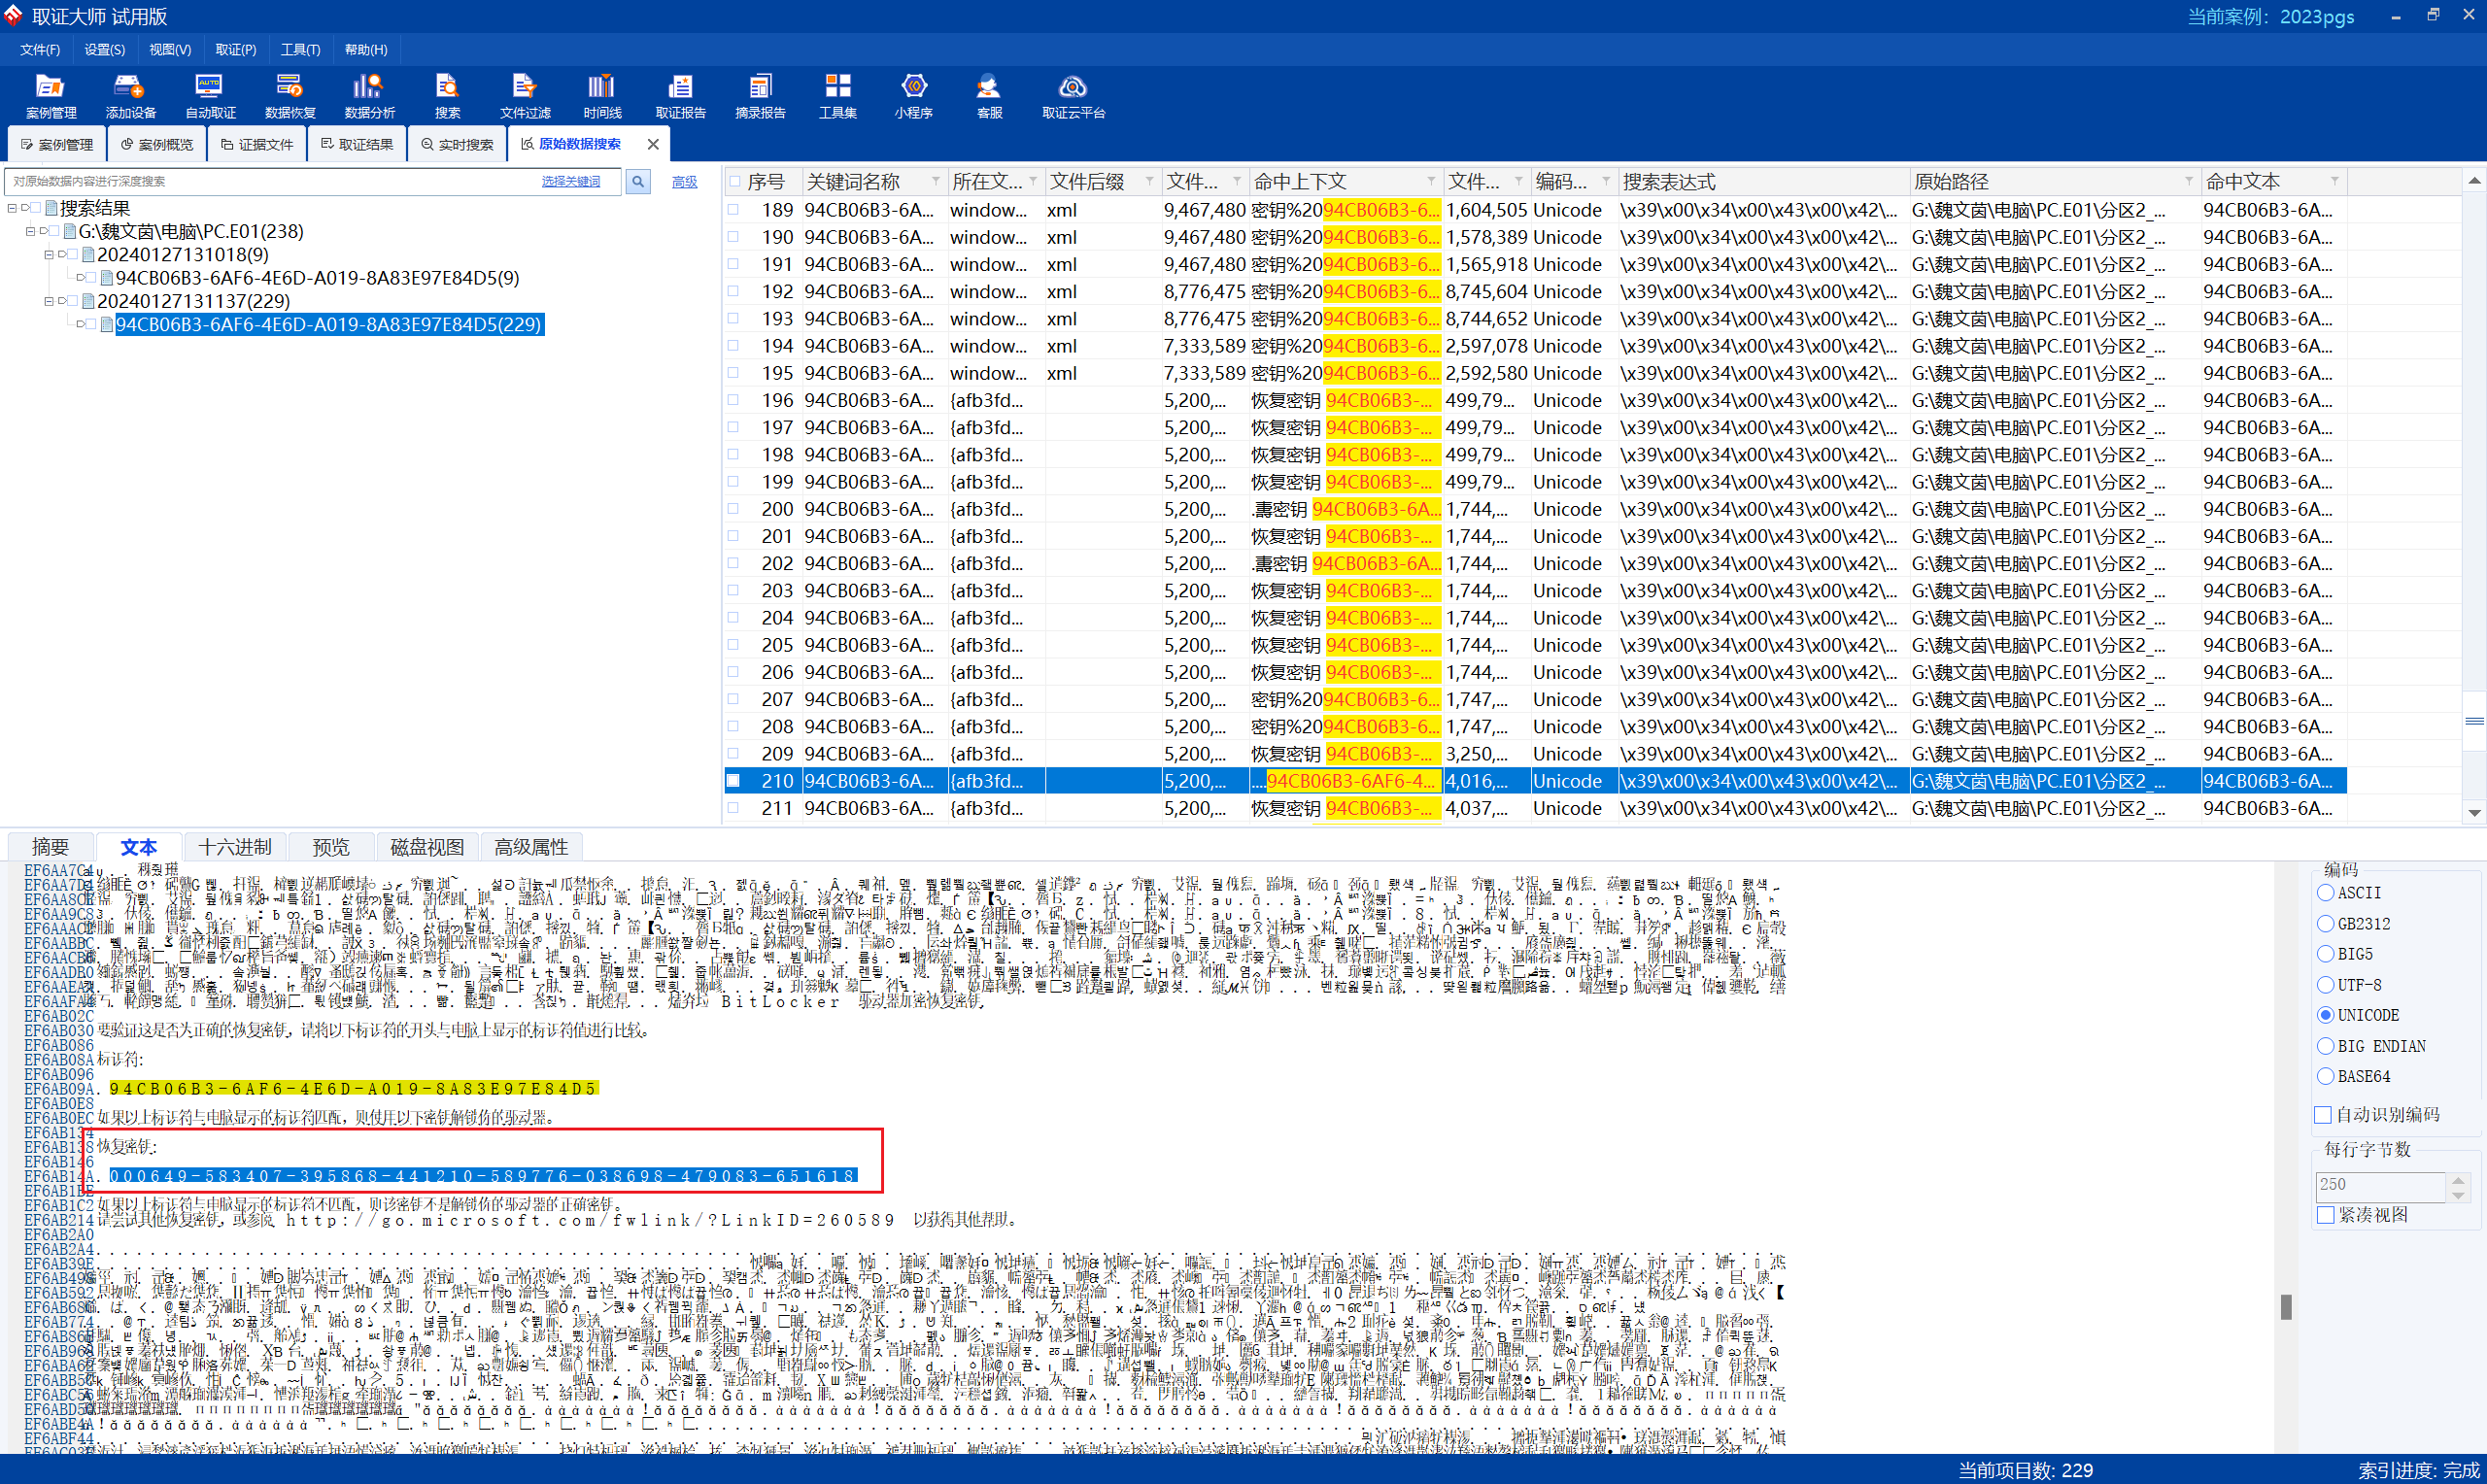2487x1484 pixels.
Task: Start 自动取证 from the toolbar
Action: [210, 96]
